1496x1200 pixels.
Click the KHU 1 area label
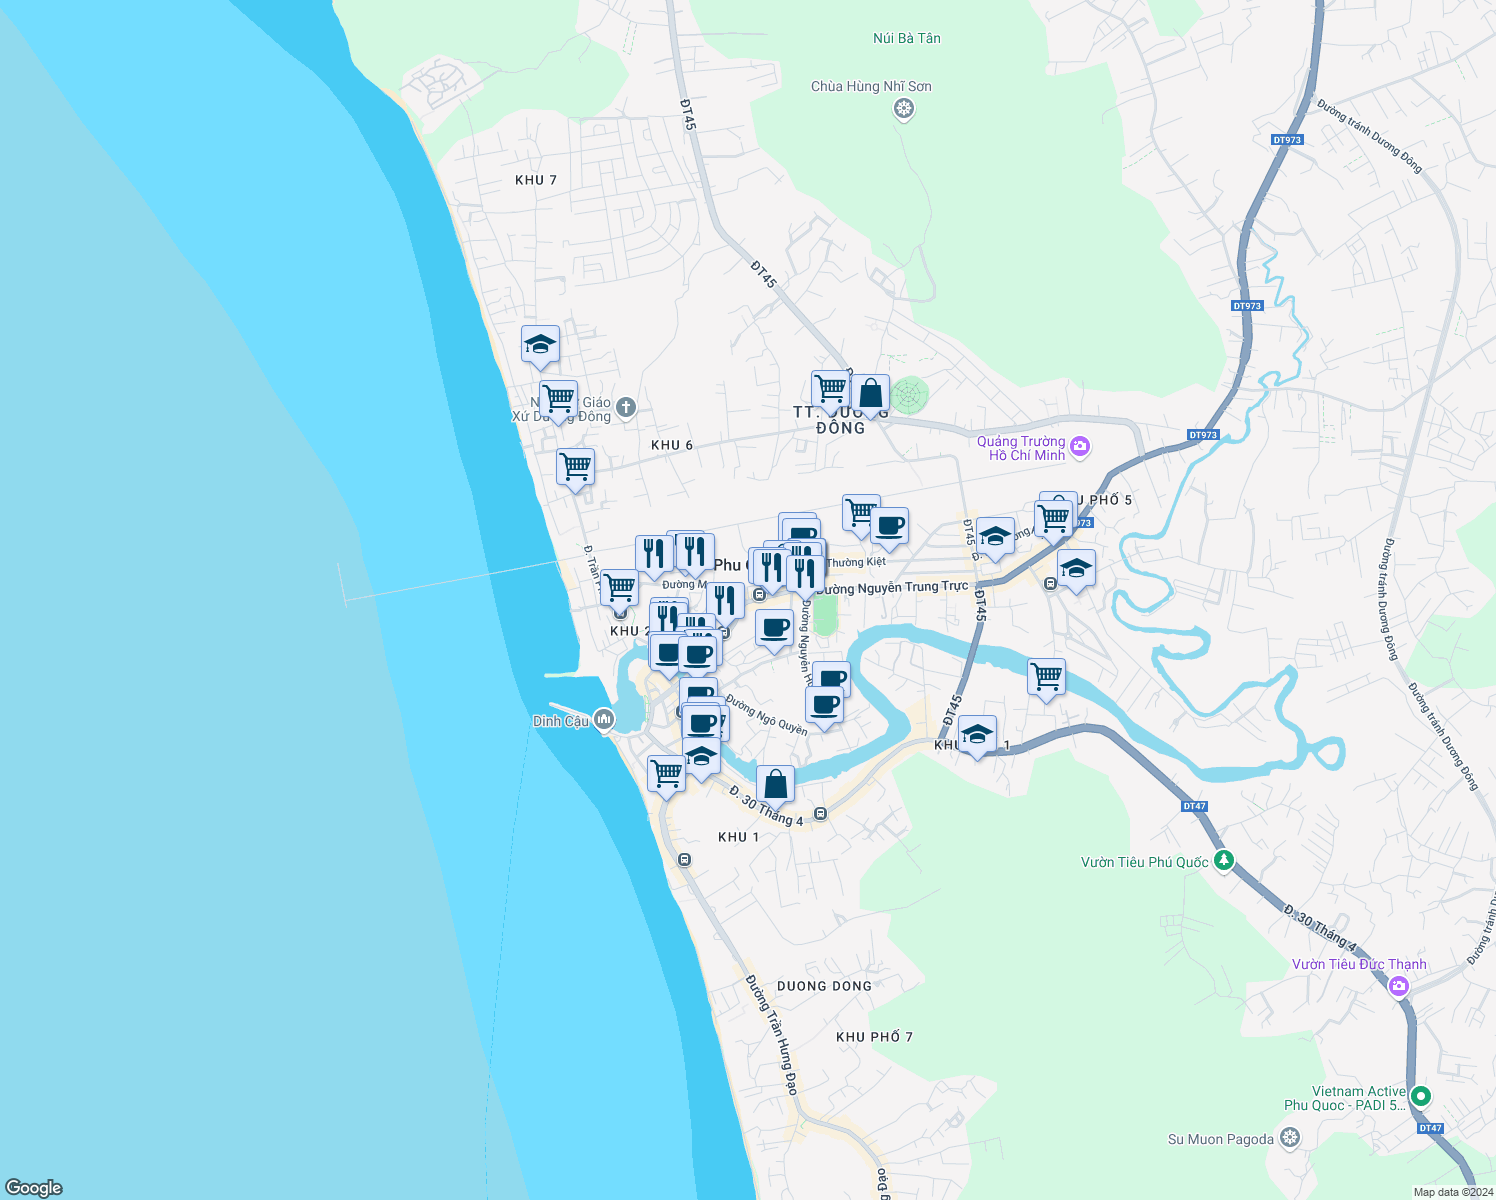pyautogui.click(x=737, y=836)
